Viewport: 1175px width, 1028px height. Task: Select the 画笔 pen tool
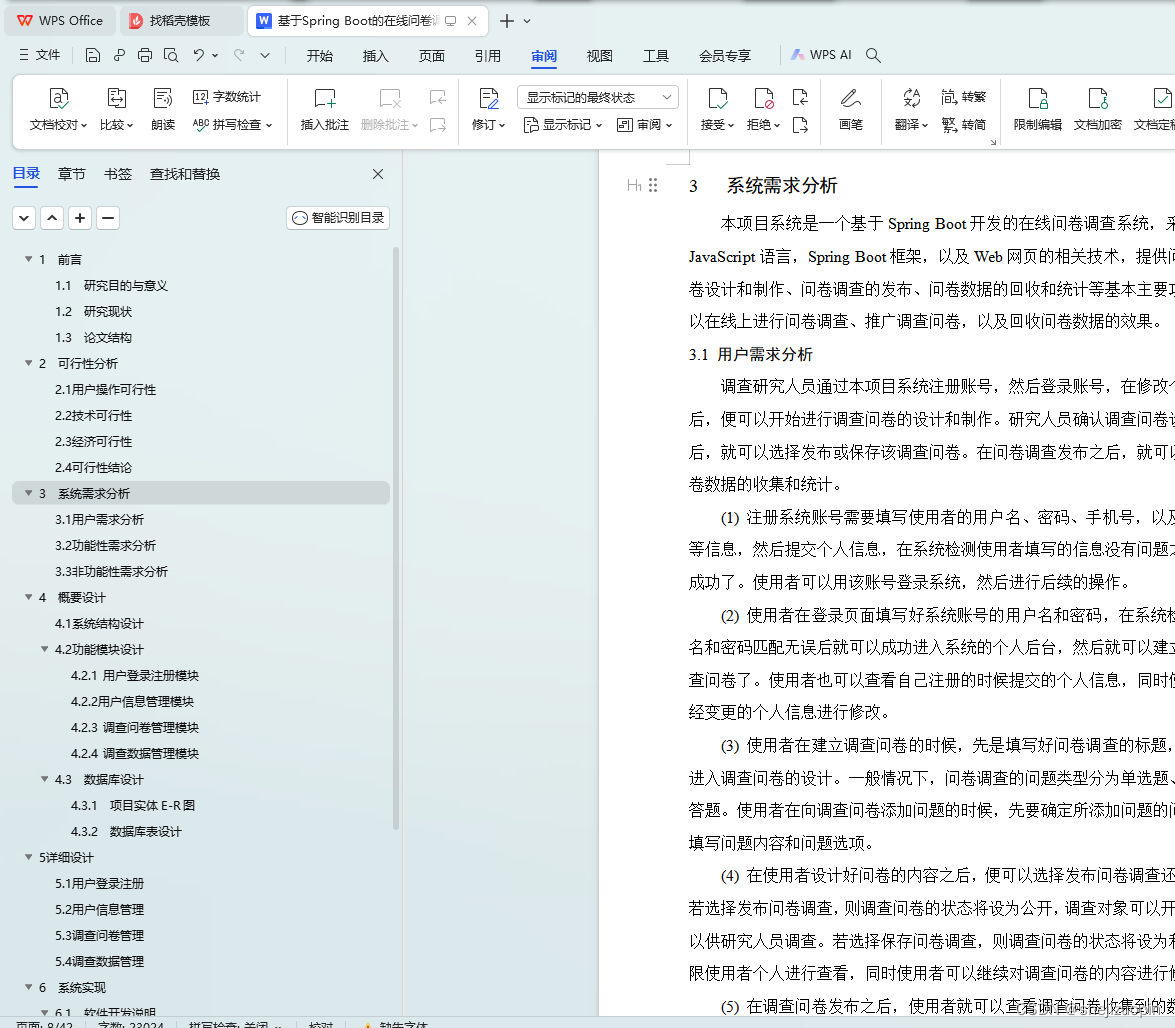pyautogui.click(x=851, y=109)
